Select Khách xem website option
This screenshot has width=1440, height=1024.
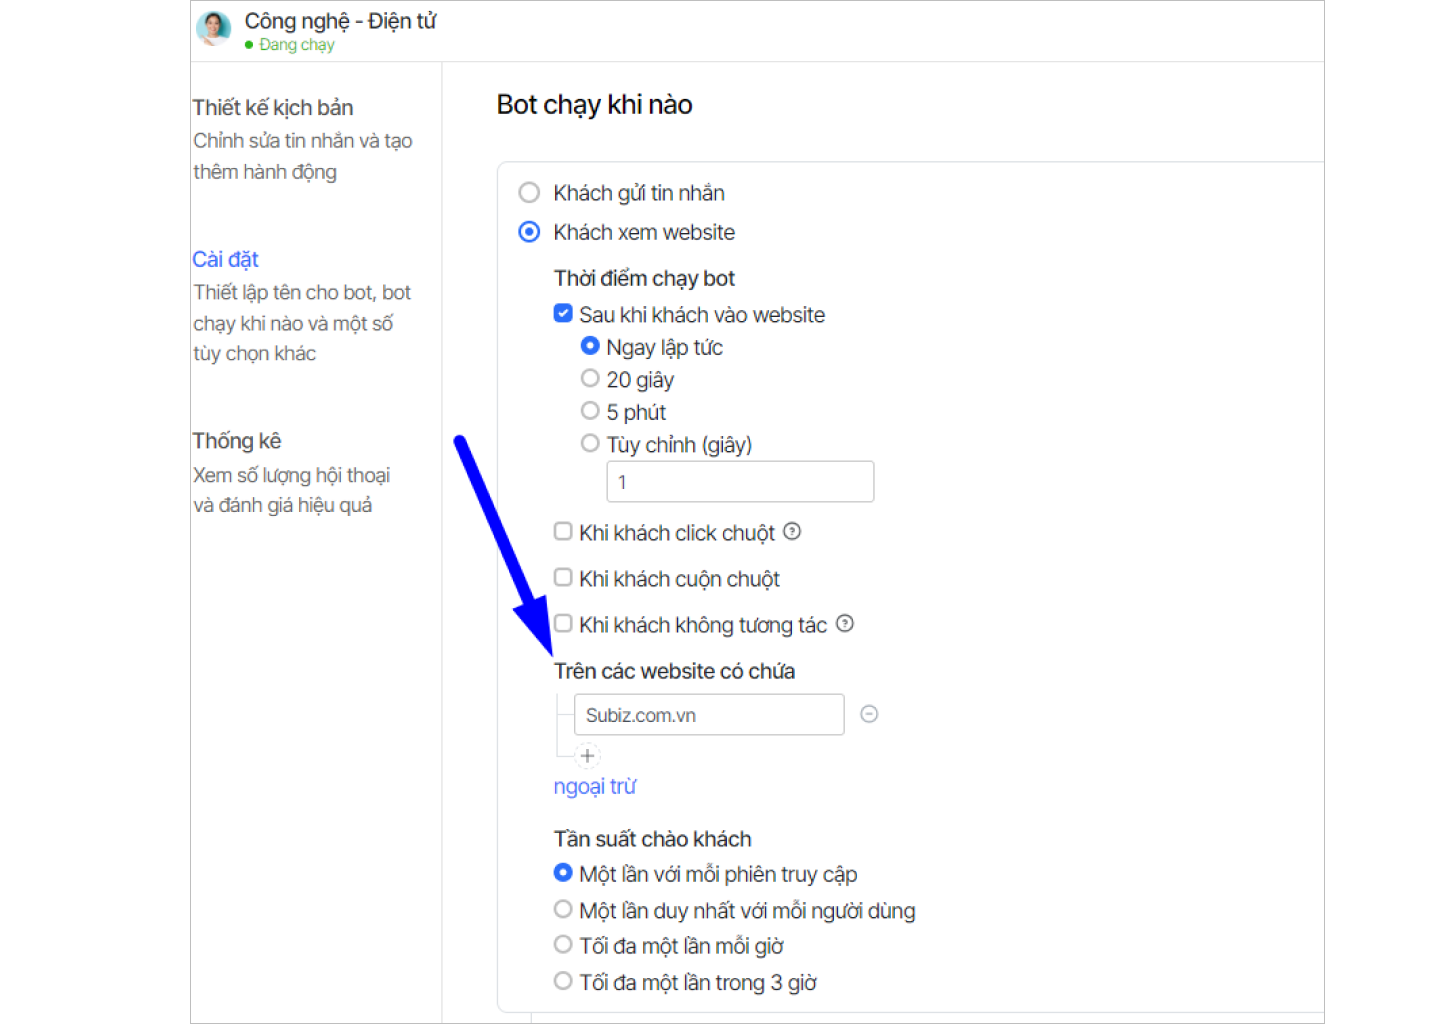pos(530,232)
